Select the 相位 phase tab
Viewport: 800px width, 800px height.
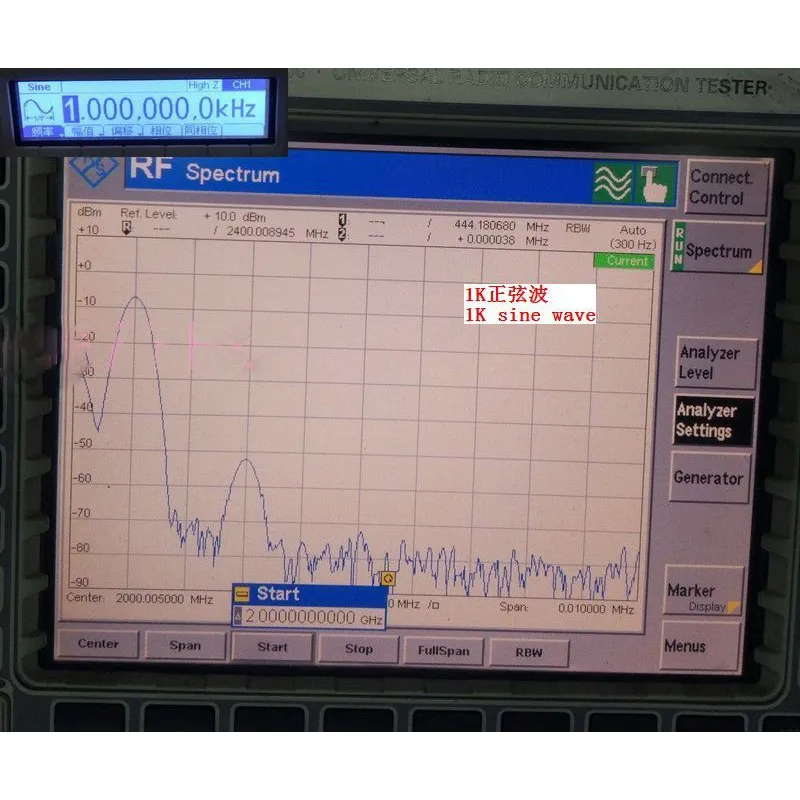(x=161, y=131)
